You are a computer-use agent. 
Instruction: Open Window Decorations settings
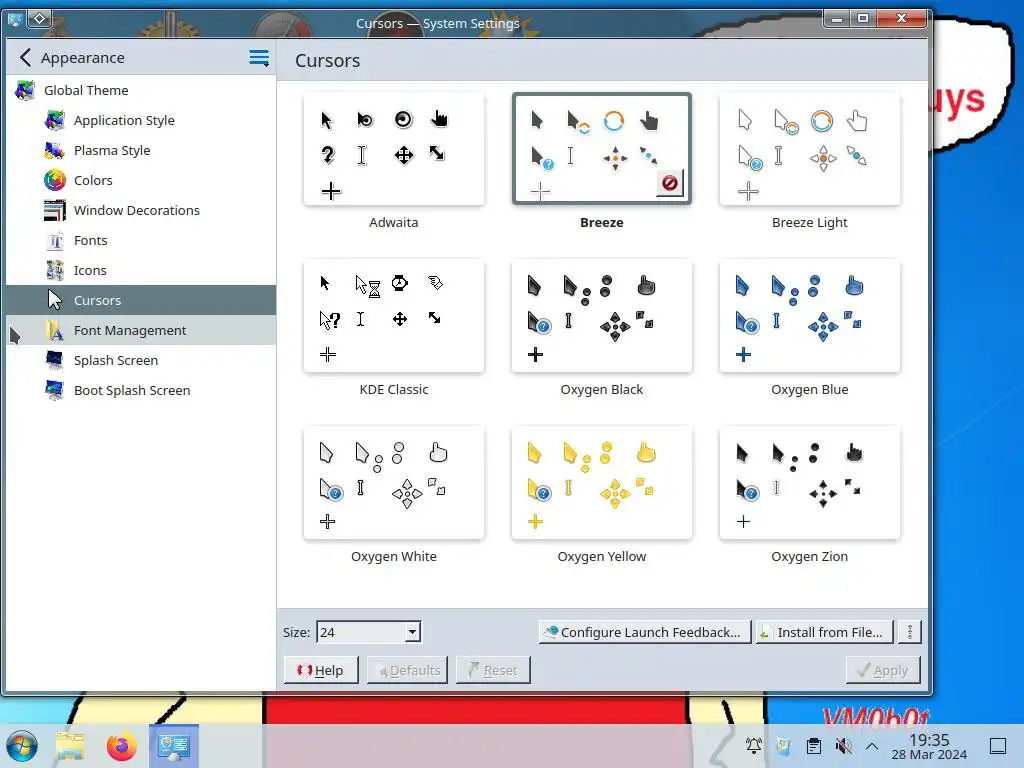pyautogui.click(x=141, y=210)
